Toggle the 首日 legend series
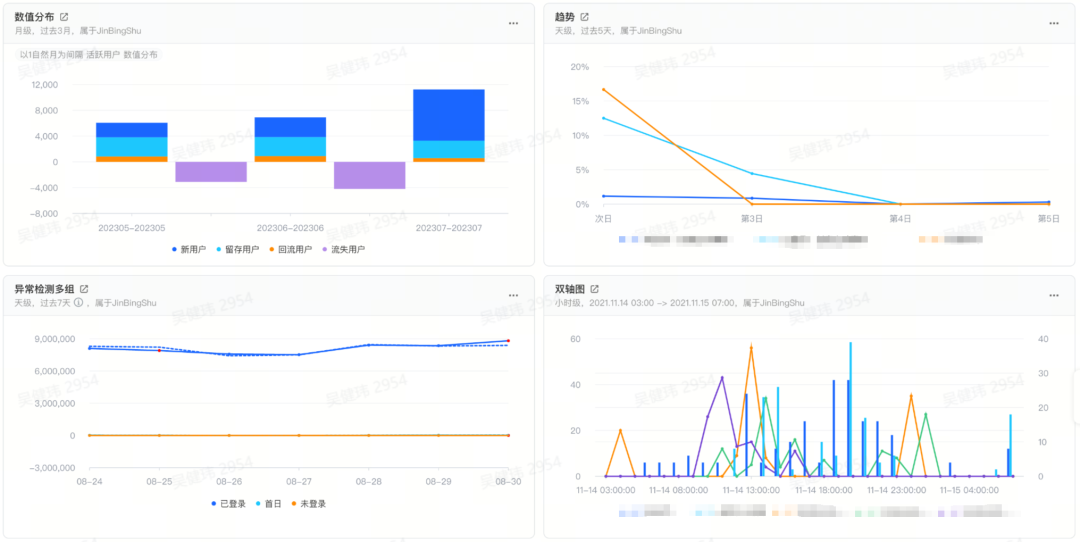1080x542 pixels. pyautogui.click(x=268, y=504)
